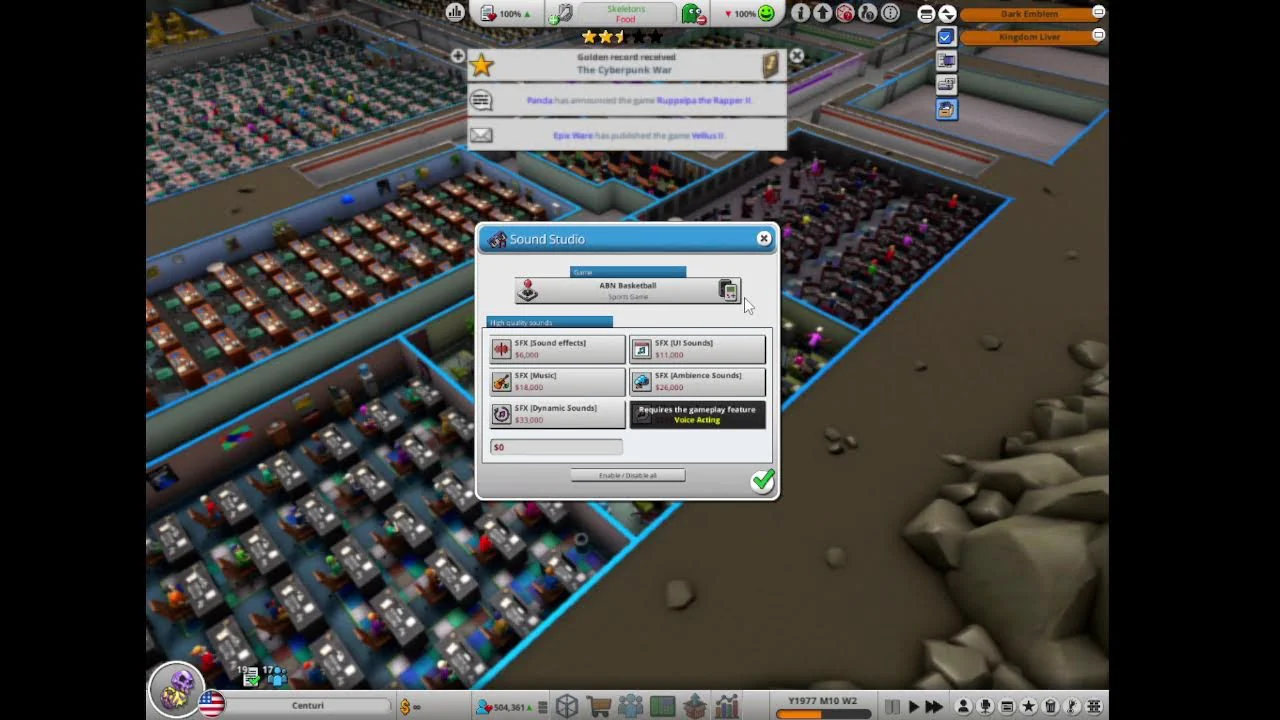Toggle the SFX UI Sounds option
The image size is (1280, 720).
(697, 349)
